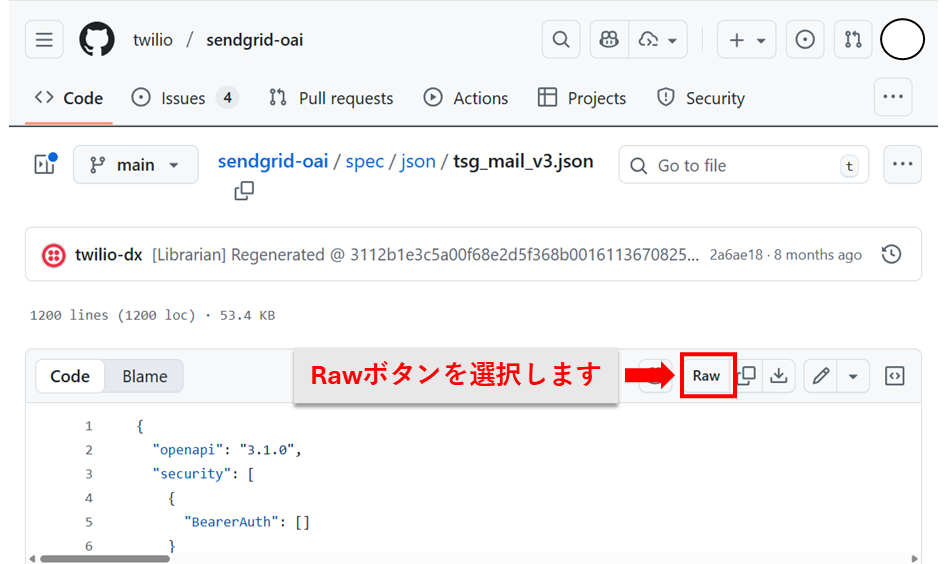
Task: View file commit history clock icon
Action: coord(891,254)
